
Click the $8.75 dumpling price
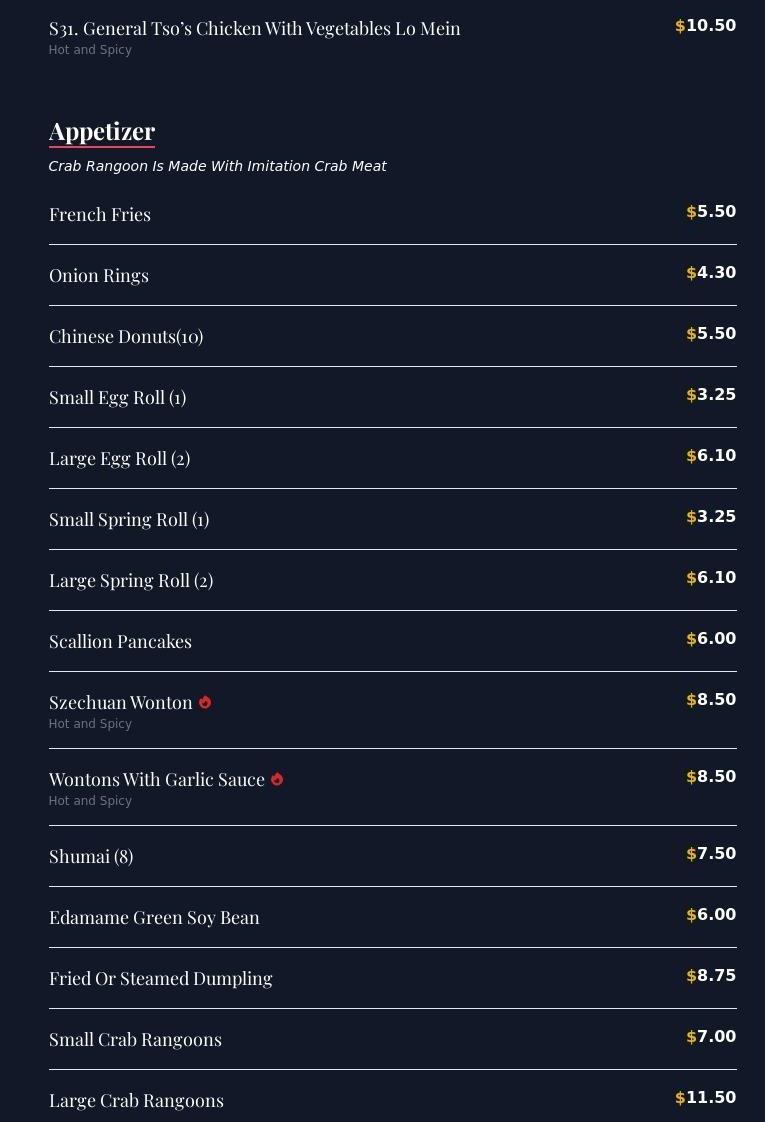tap(711, 976)
